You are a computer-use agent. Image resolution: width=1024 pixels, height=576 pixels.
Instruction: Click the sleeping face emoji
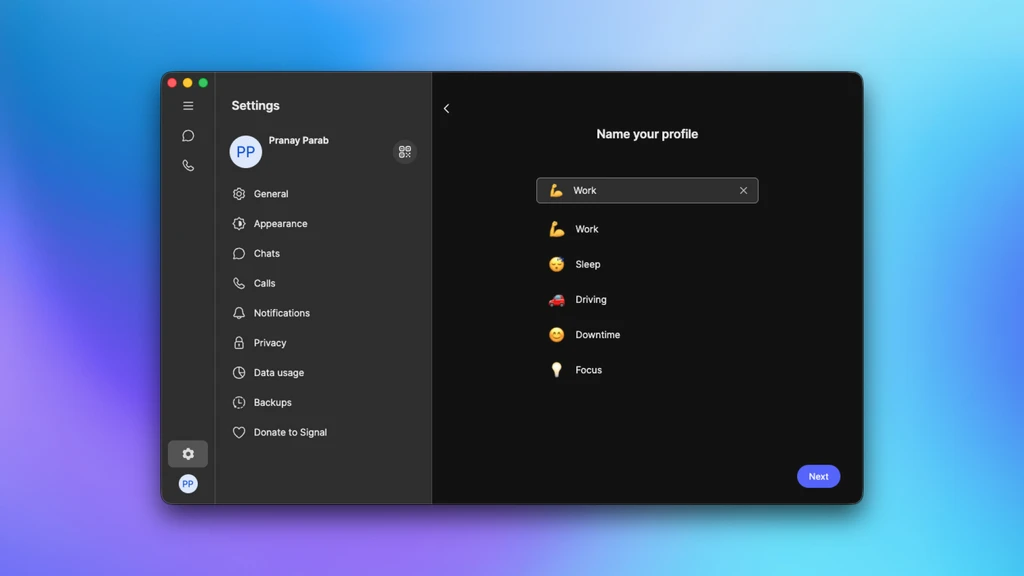[x=556, y=264]
